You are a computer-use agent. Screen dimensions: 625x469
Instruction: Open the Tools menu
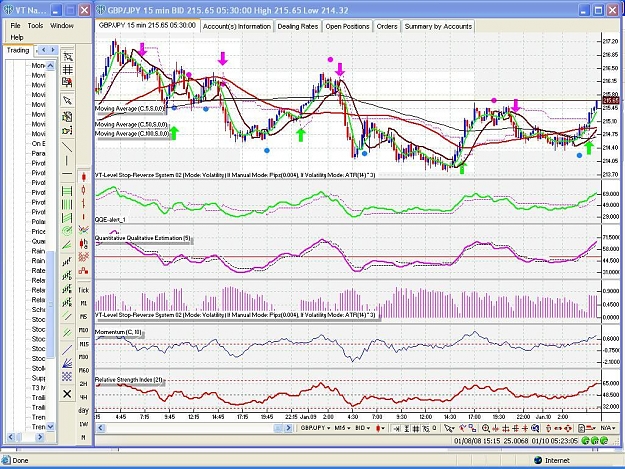[x=35, y=26]
